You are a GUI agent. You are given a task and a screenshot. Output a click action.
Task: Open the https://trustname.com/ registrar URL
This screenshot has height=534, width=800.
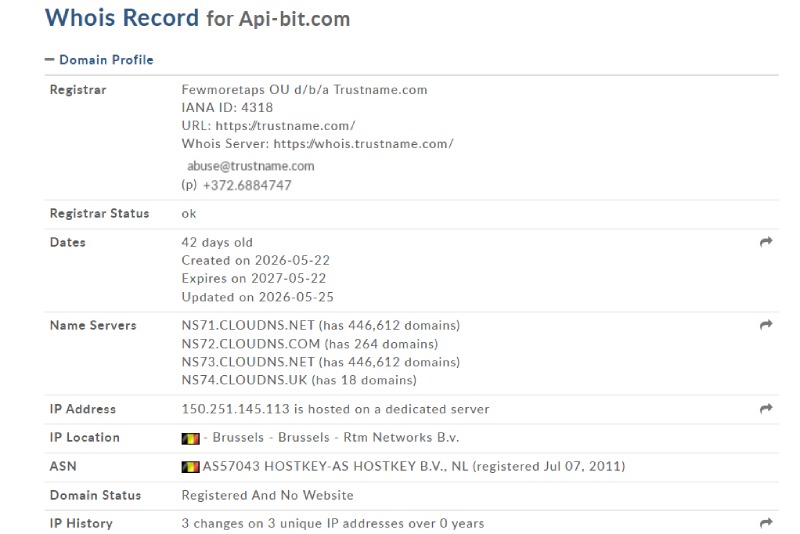(285, 125)
